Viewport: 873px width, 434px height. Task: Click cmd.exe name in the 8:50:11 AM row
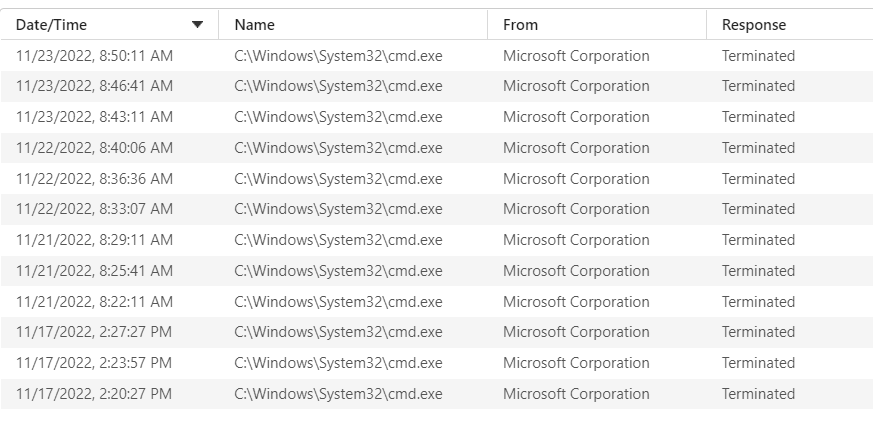tap(339, 56)
